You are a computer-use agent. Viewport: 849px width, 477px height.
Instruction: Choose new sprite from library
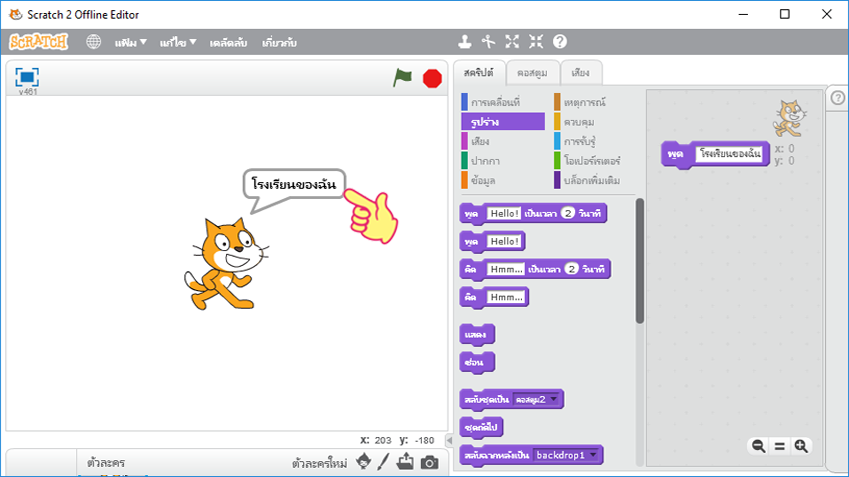pyautogui.click(x=364, y=462)
